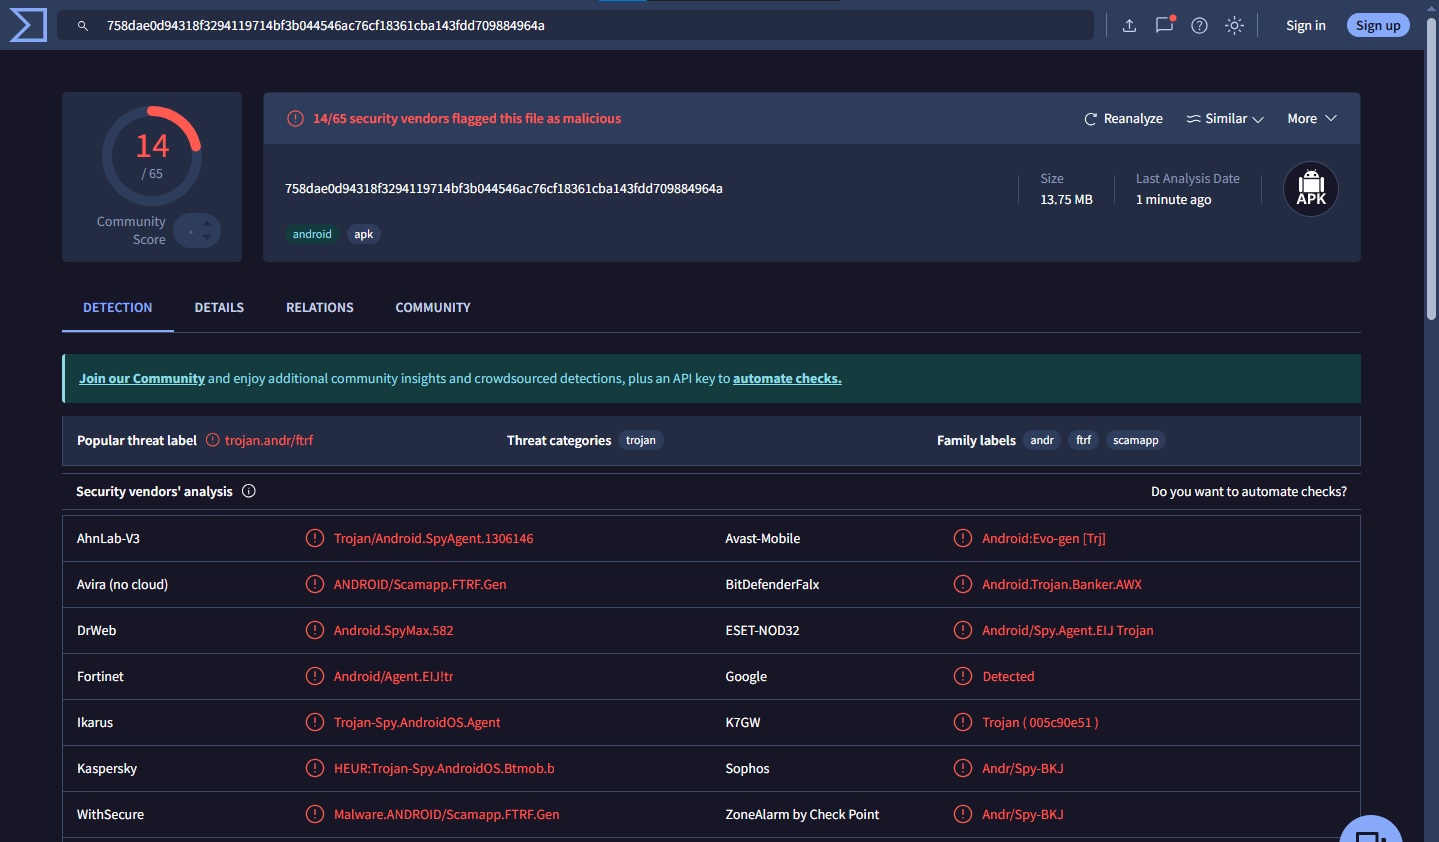Click the search magnifier icon
1439x842 pixels.
(83, 26)
